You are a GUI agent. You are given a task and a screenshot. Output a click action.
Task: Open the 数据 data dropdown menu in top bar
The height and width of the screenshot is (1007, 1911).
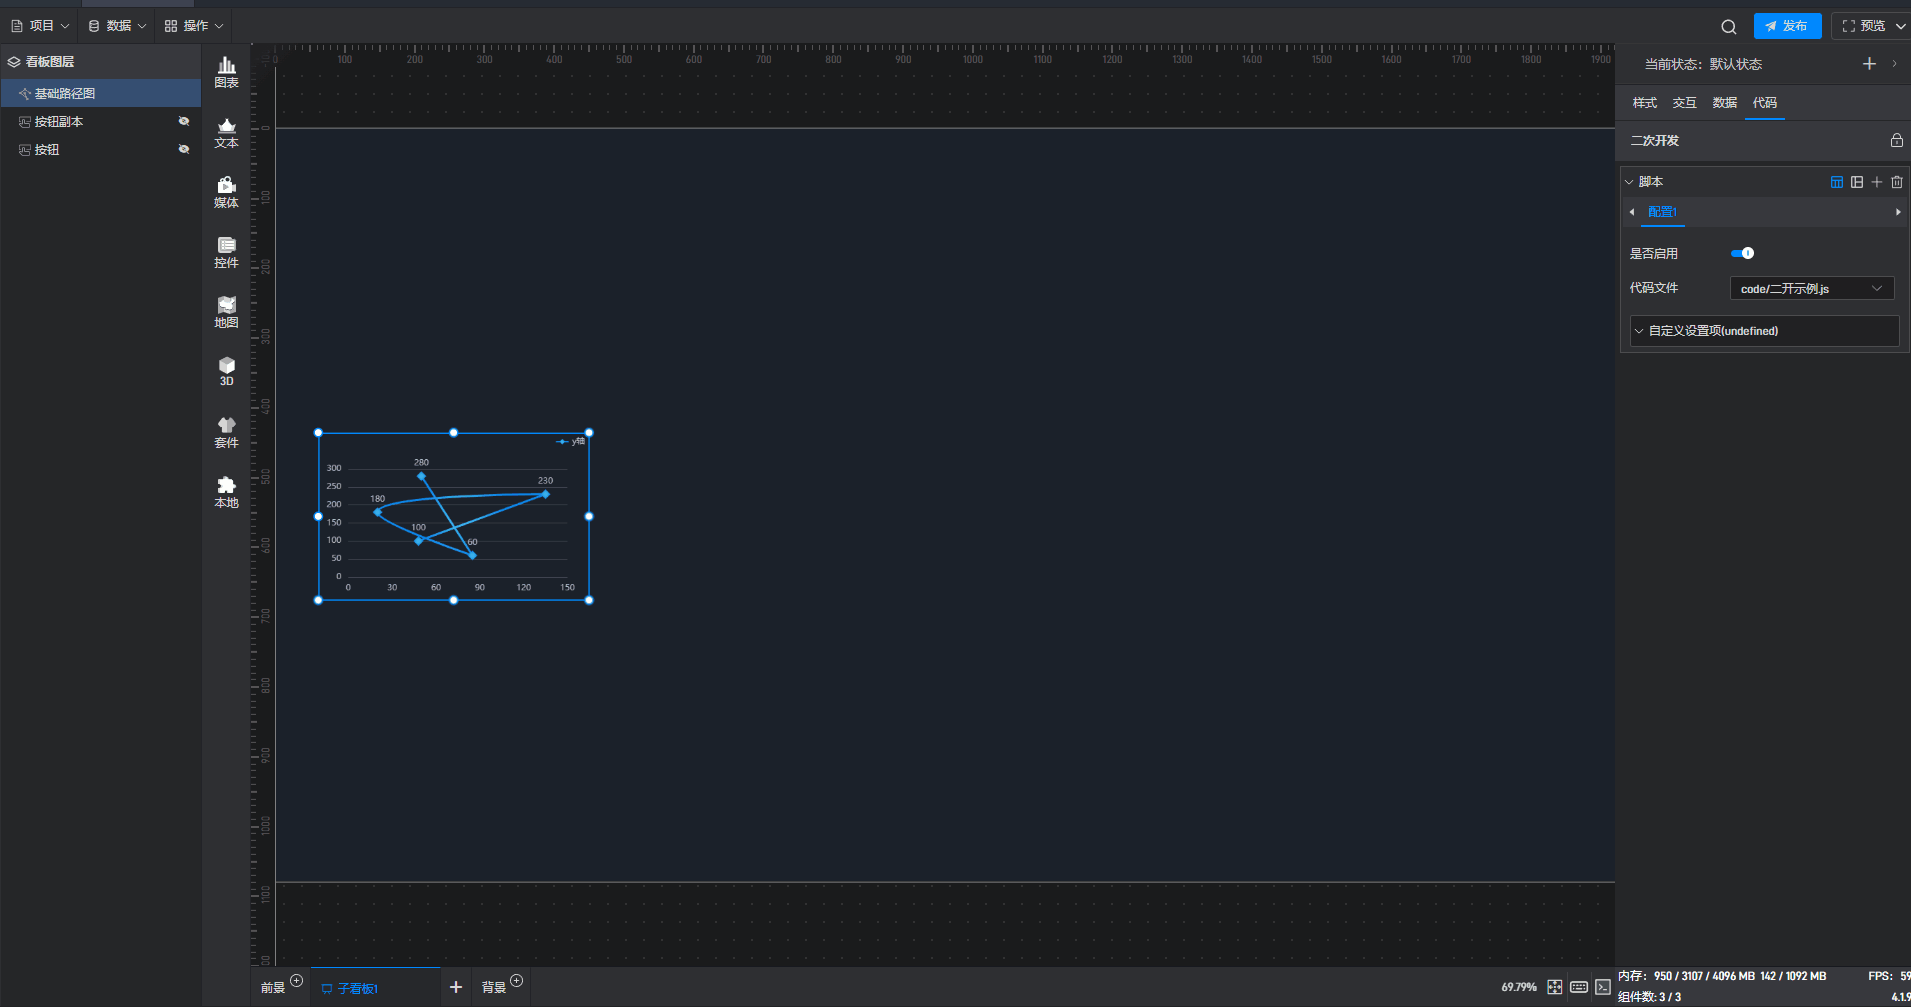pyautogui.click(x=117, y=26)
